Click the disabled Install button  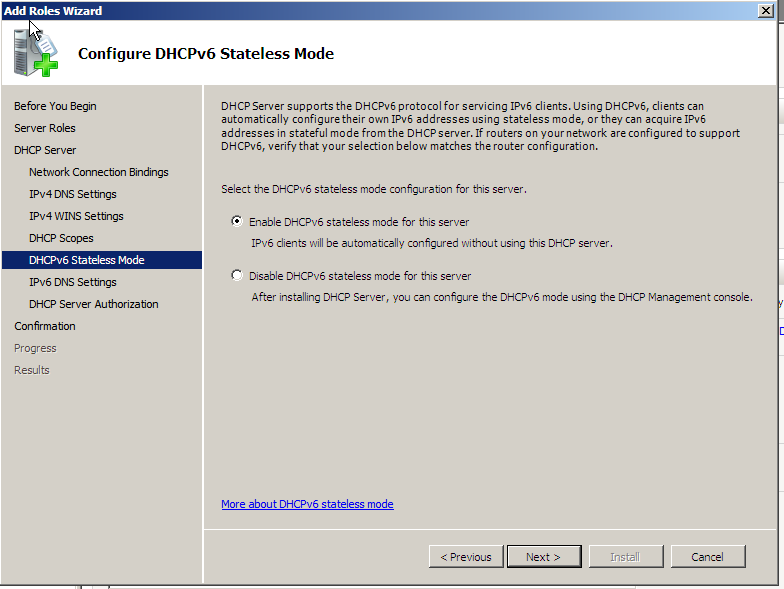pos(626,556)
